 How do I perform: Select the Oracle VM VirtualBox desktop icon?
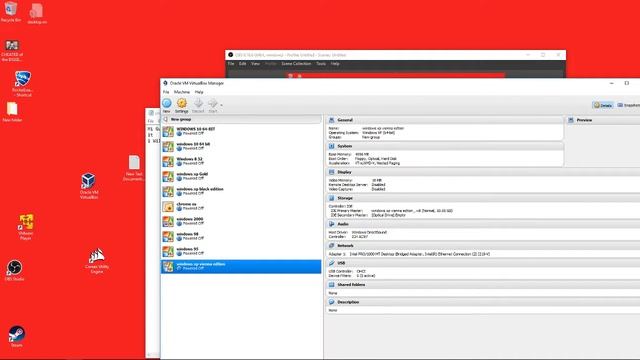click(x=89, y=186)
